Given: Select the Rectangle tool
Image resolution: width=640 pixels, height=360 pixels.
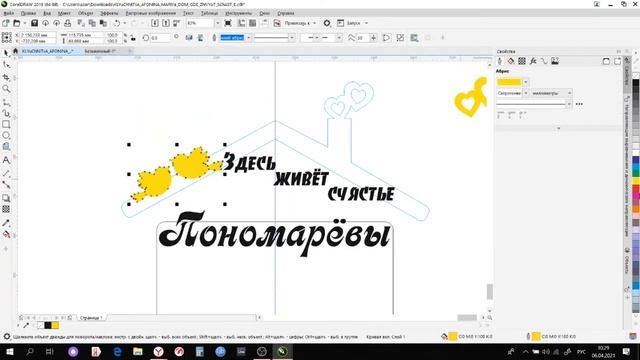Looking at the screenshot, I should [6, 124].
